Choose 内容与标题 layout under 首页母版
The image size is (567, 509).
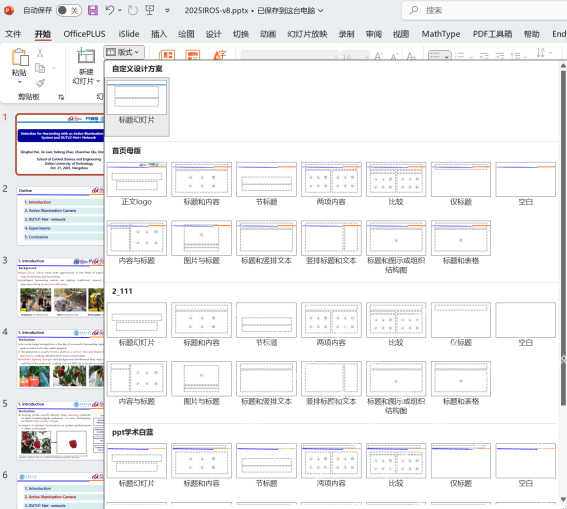(x=137, y=243)
